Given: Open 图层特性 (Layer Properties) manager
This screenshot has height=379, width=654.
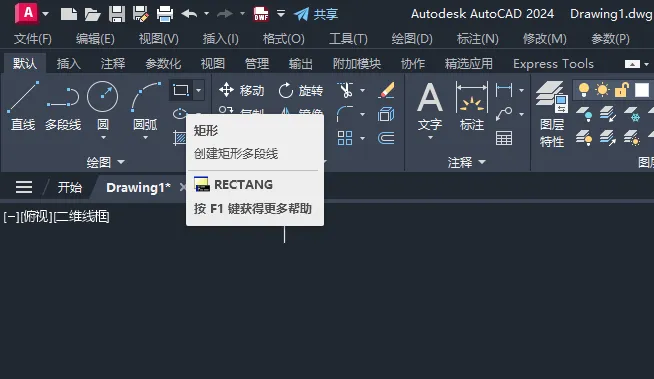Looking at the screenshot, I should (552, 114).
